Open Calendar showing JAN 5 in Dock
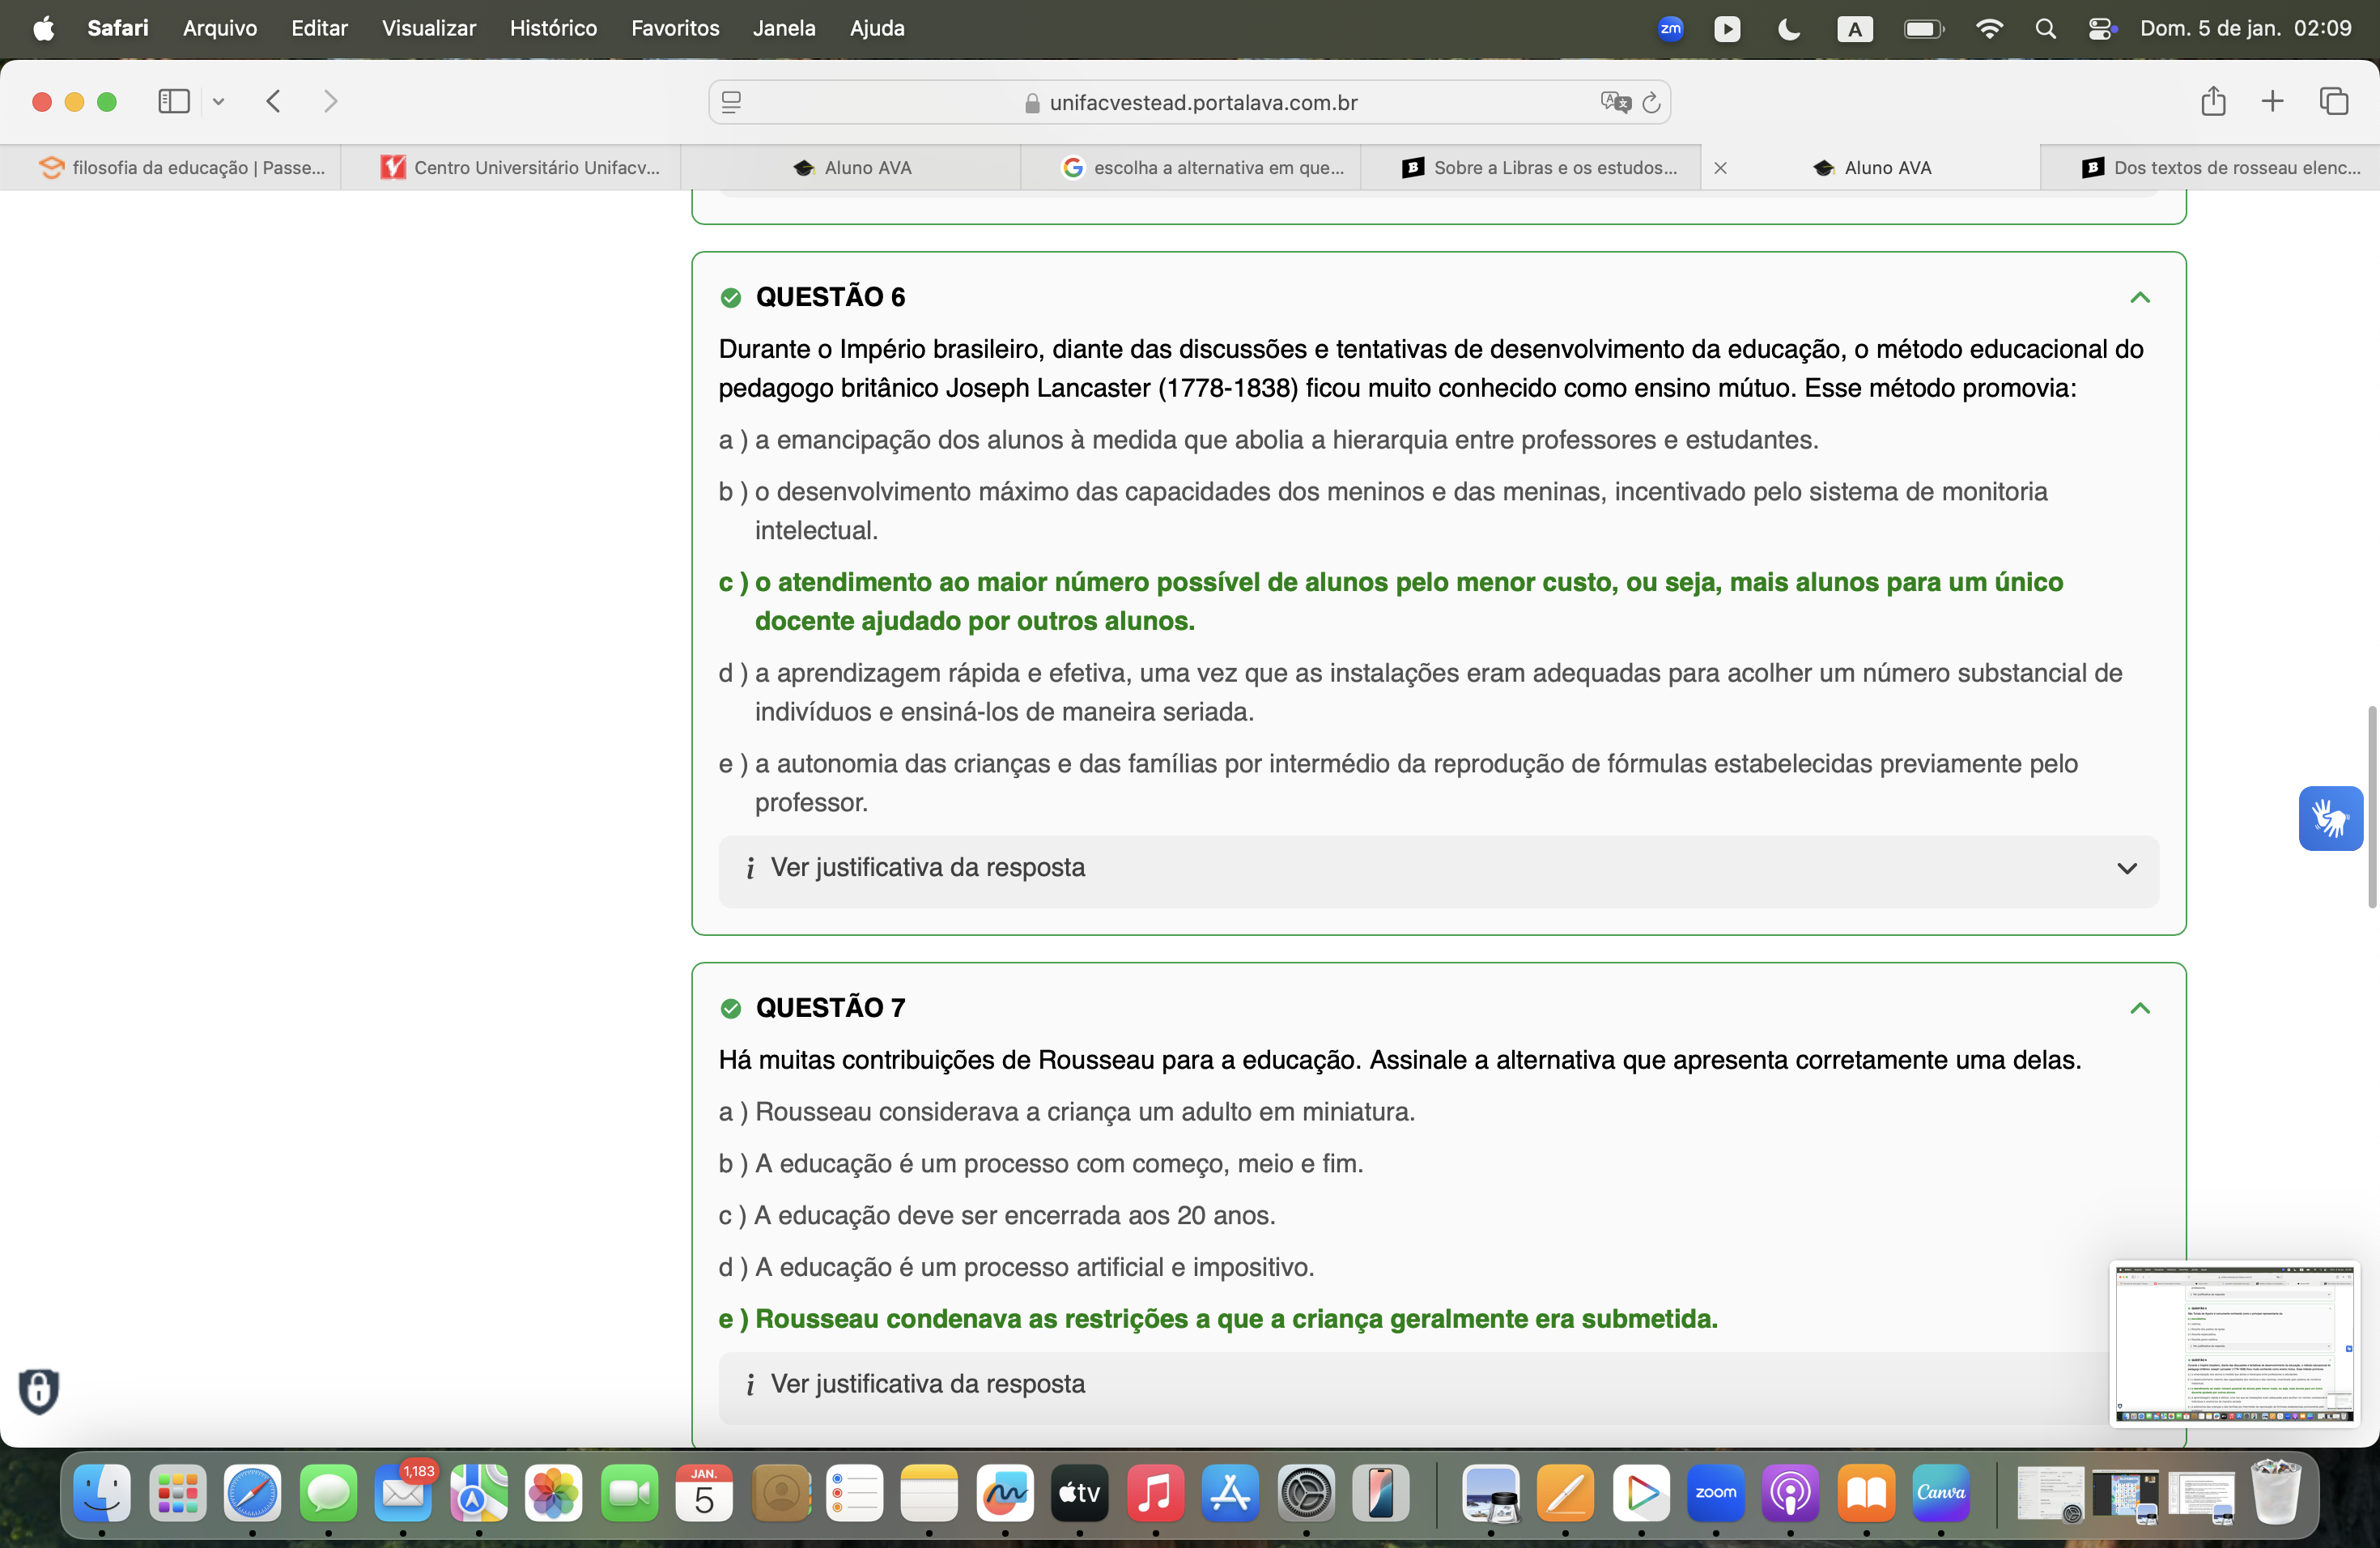The image size is (2380, 1548). click(704, 1494)
